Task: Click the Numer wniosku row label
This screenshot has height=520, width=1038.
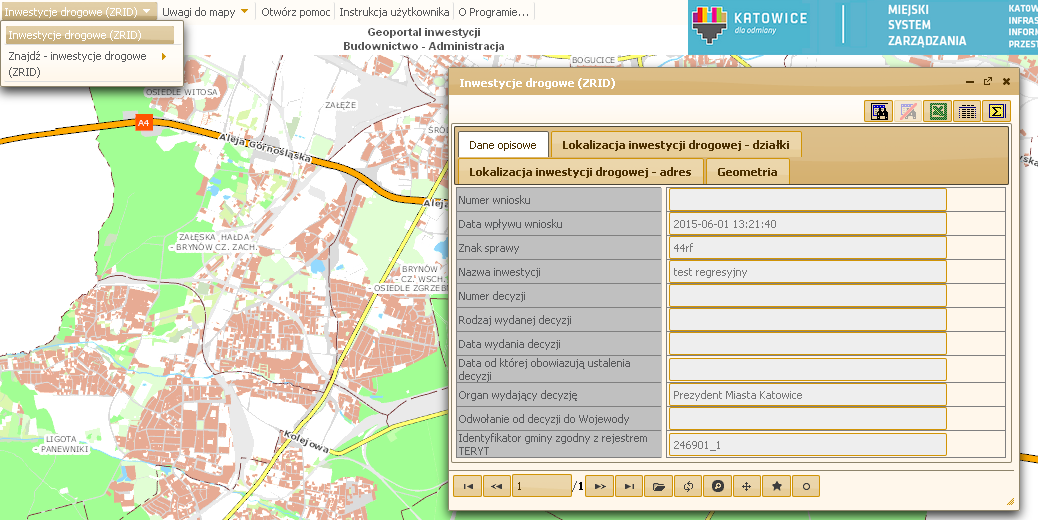Action: coord(494,200)
